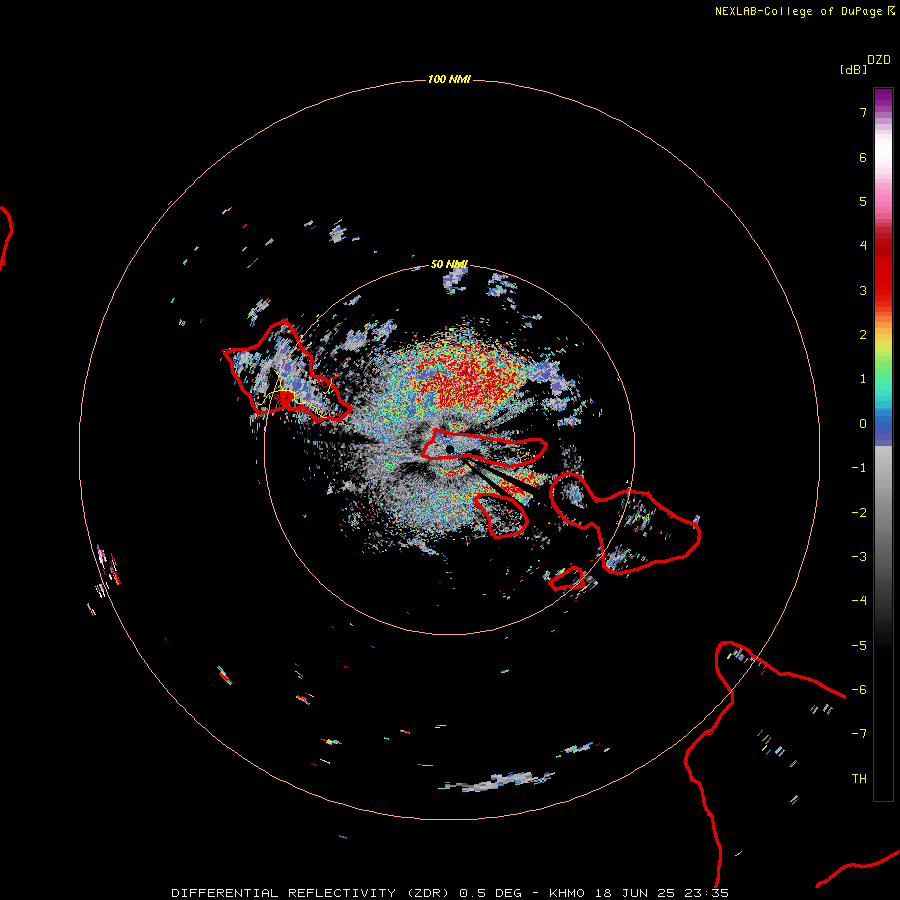
Task: Click the legend value -5
Action: tap(859, 646)
